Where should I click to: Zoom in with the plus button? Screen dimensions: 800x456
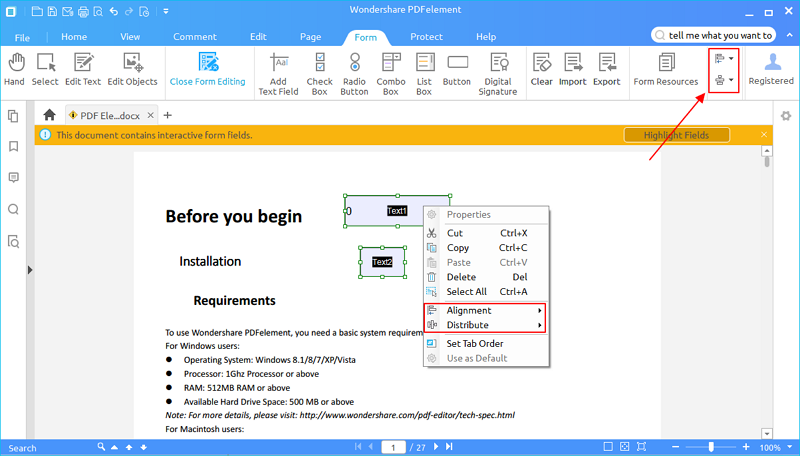click(x=746, y=447)
